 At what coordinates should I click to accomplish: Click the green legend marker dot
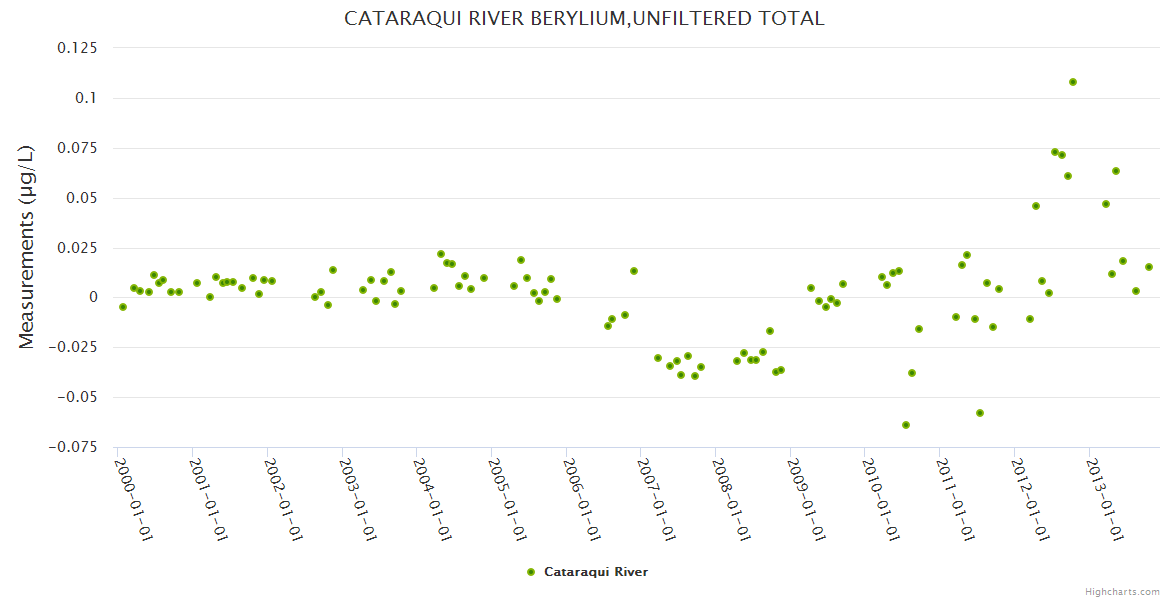[531, 572]
